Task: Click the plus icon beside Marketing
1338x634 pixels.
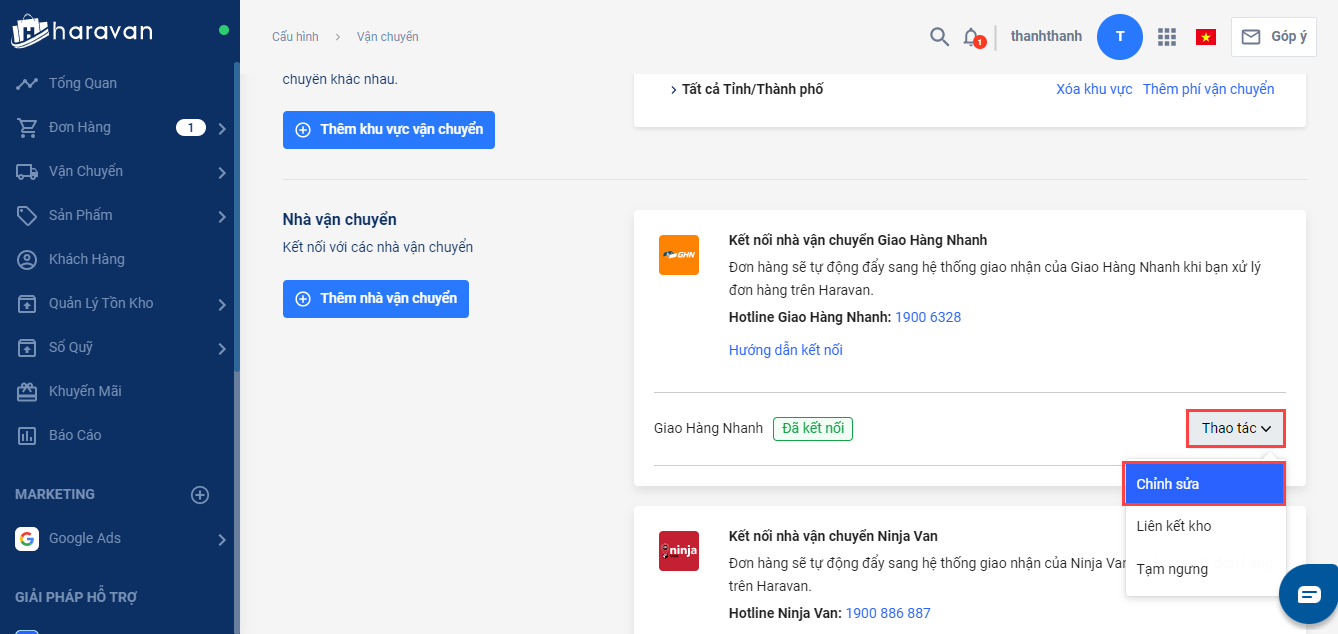Action: (200, 494)
